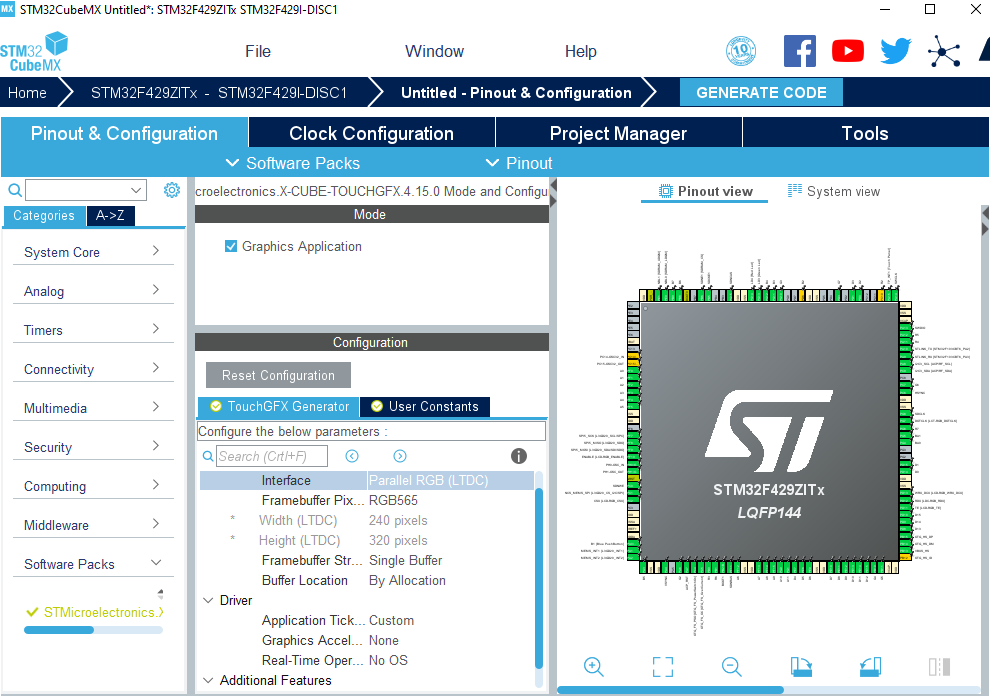Zoom out of the pinout view
This screenshot has width=990, height=697.
[x=731, y=667]
